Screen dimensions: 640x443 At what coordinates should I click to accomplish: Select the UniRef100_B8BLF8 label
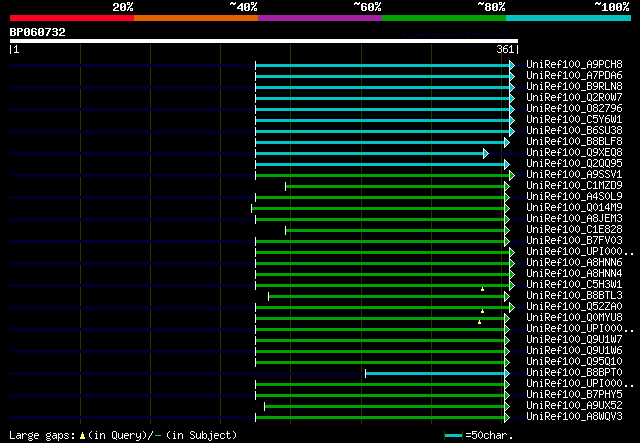pos(574,141)
